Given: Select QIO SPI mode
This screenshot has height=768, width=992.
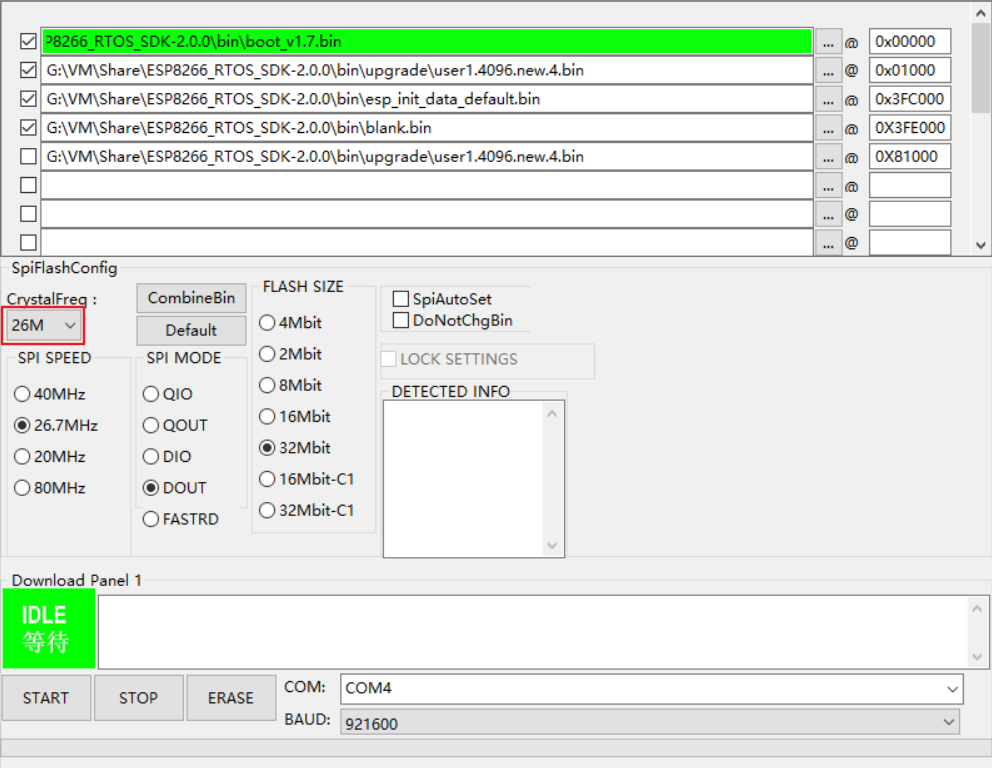Looking at the screenshot, I should point(168,394).
